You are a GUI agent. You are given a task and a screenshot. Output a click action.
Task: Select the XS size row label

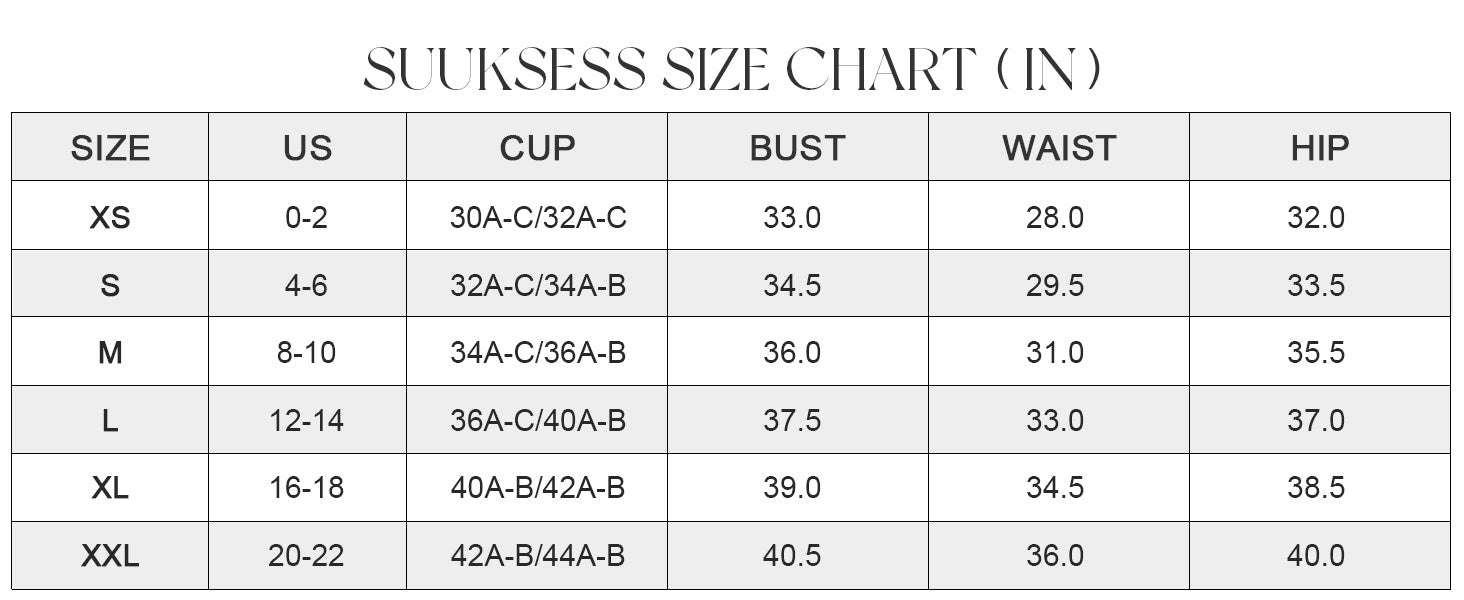pos(110,217)
